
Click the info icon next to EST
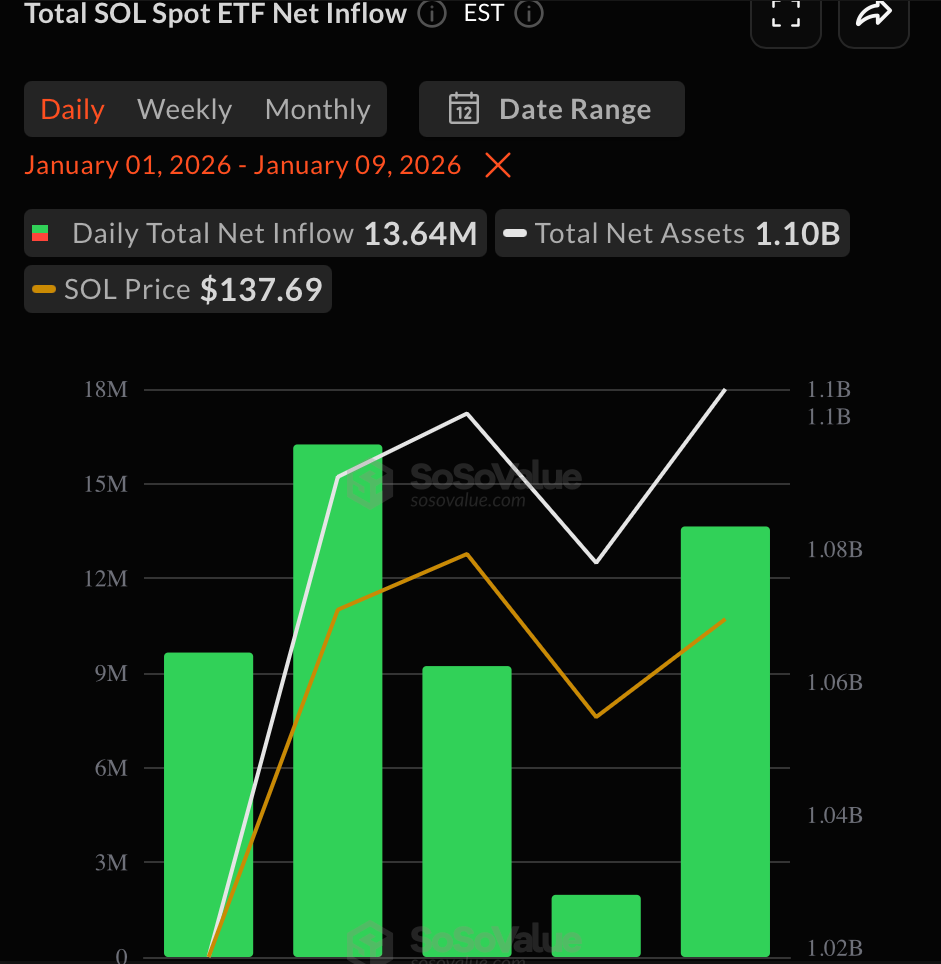[x=529, y=14]
